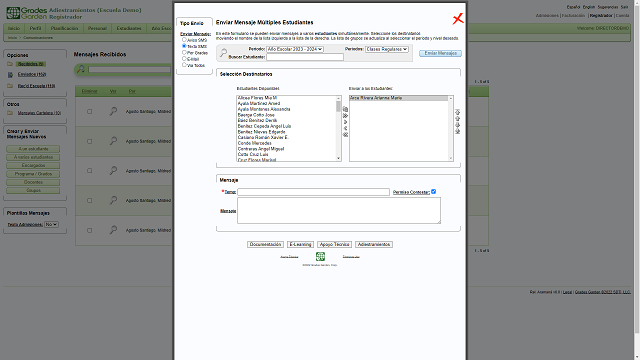This screenshot has height=360, width=640.
Task: Remove all students with double left arrows
Action: pyautogui.click(x=345, y=135)
